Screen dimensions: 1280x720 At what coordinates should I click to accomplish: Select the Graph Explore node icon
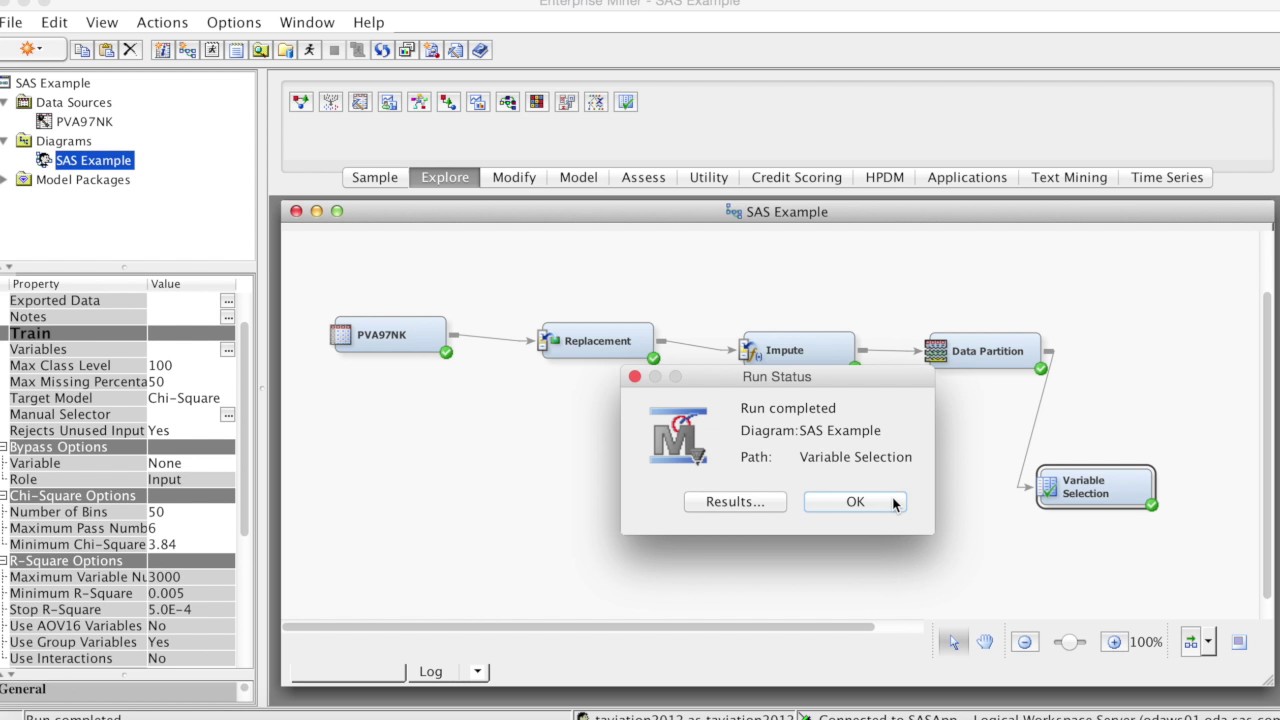389,102
